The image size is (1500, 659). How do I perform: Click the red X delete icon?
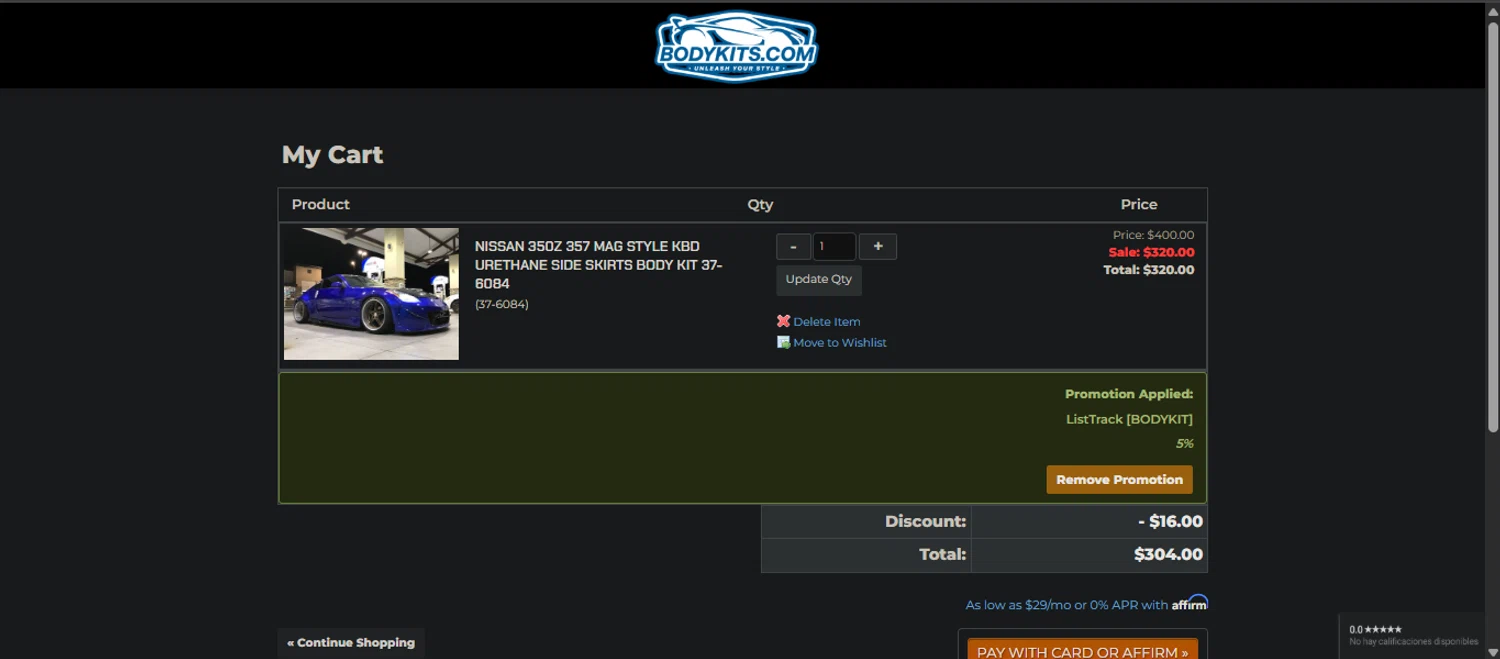(x=783, y=321)
